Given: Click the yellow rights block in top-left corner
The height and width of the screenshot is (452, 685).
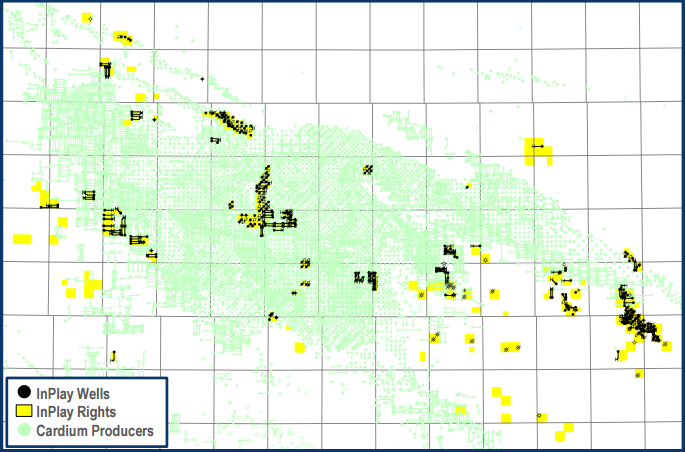Looking at the screenshot, I should [88, 18].
